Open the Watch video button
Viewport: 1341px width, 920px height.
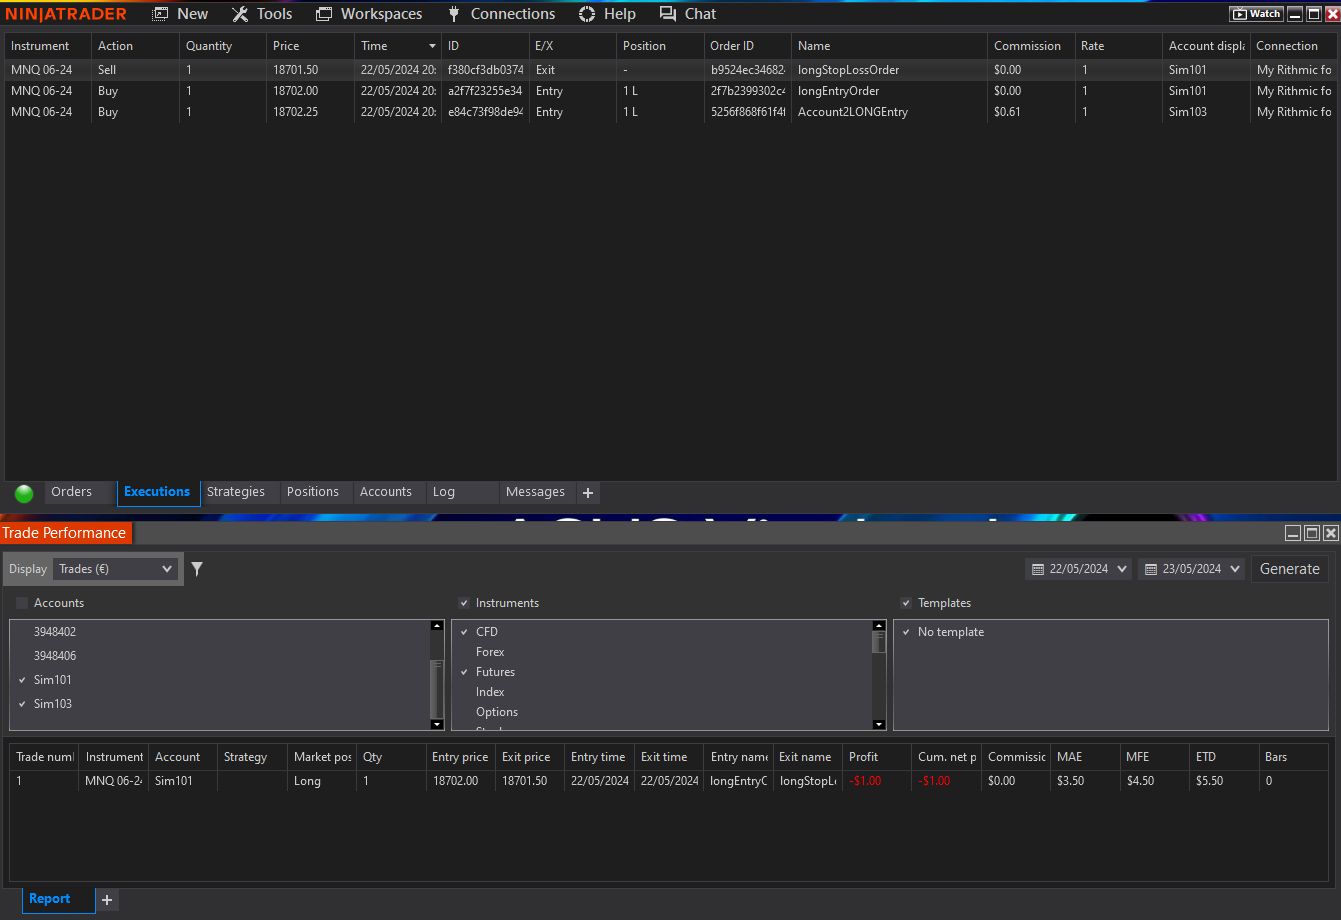coord(1256,14)
